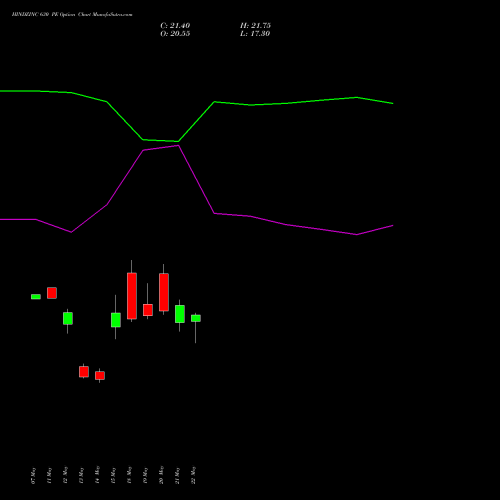The width and height of the screenshot is (500, 500).
Task: Click the green candle for 15 May
Action: (116, 320)
